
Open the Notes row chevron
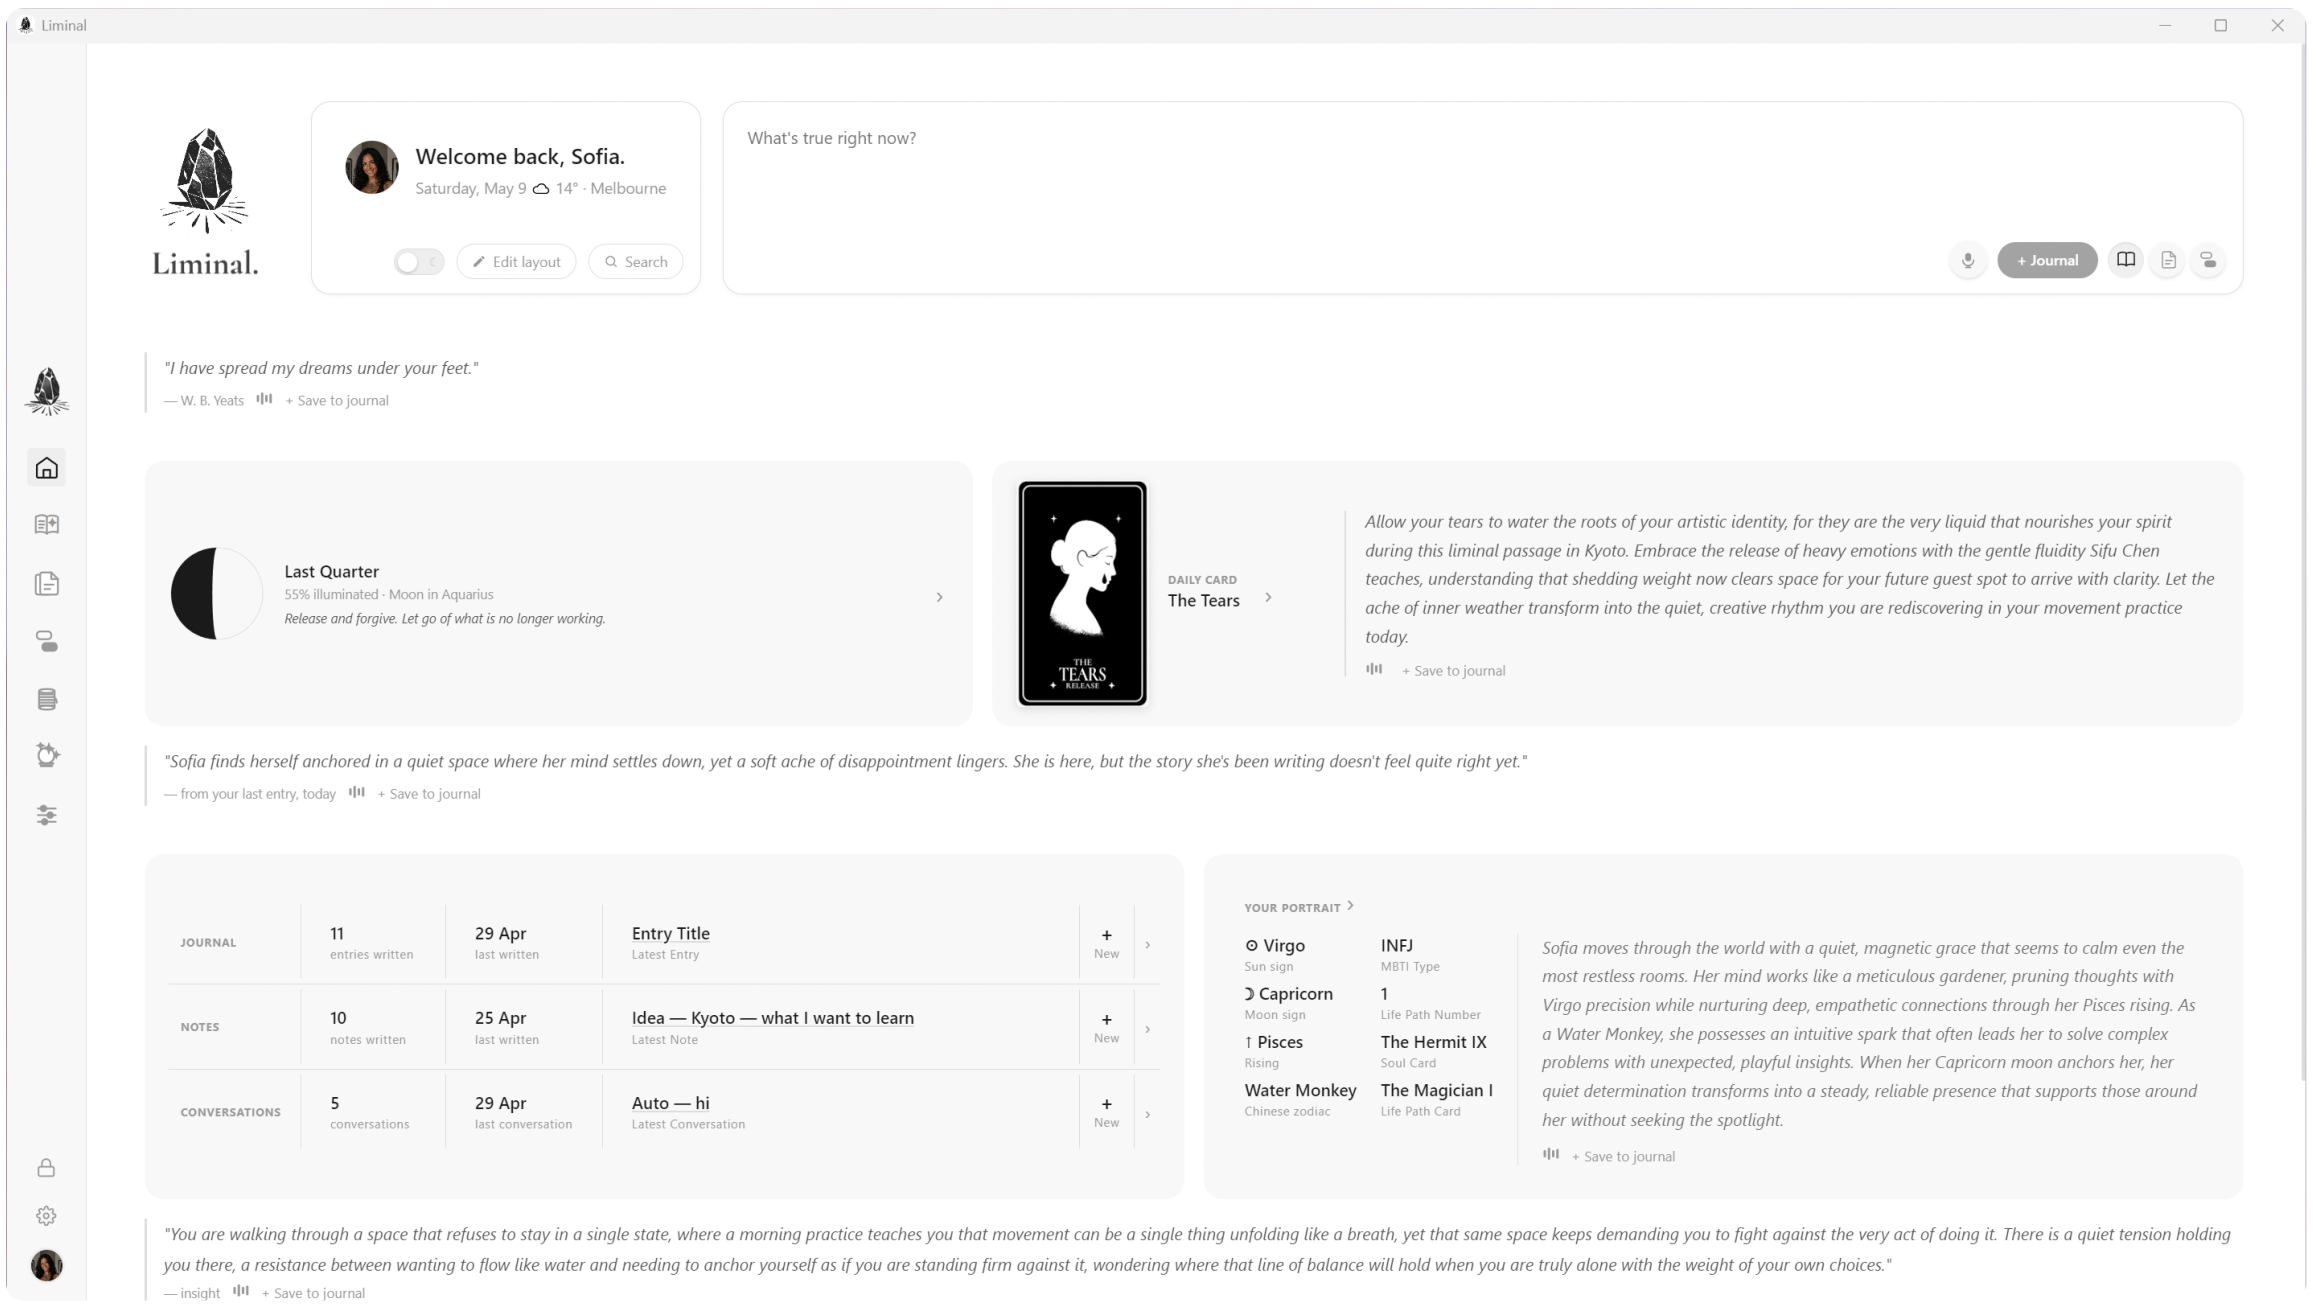point(1147,1029)
